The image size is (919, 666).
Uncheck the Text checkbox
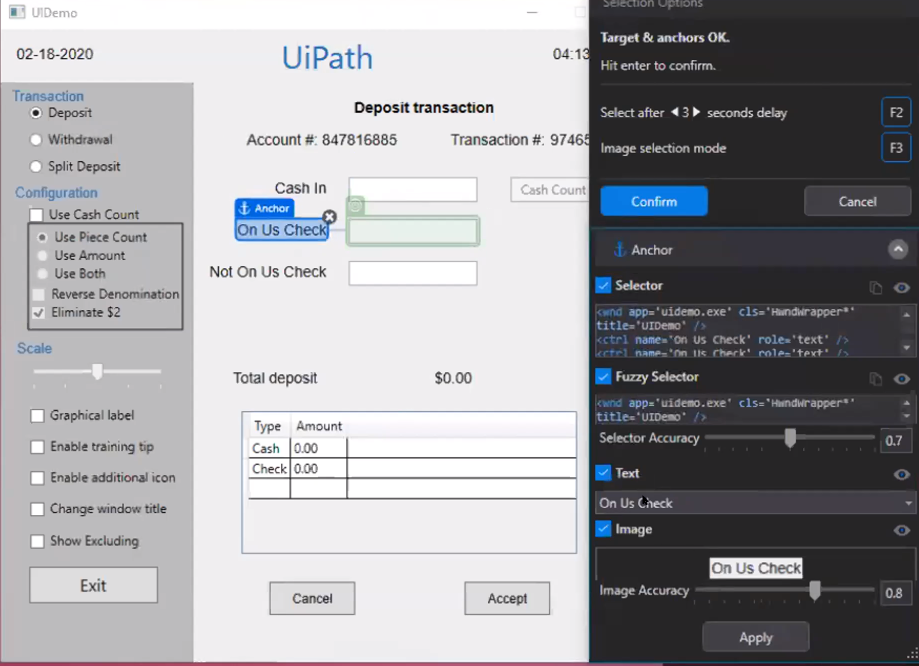click(x=603, y=473)
